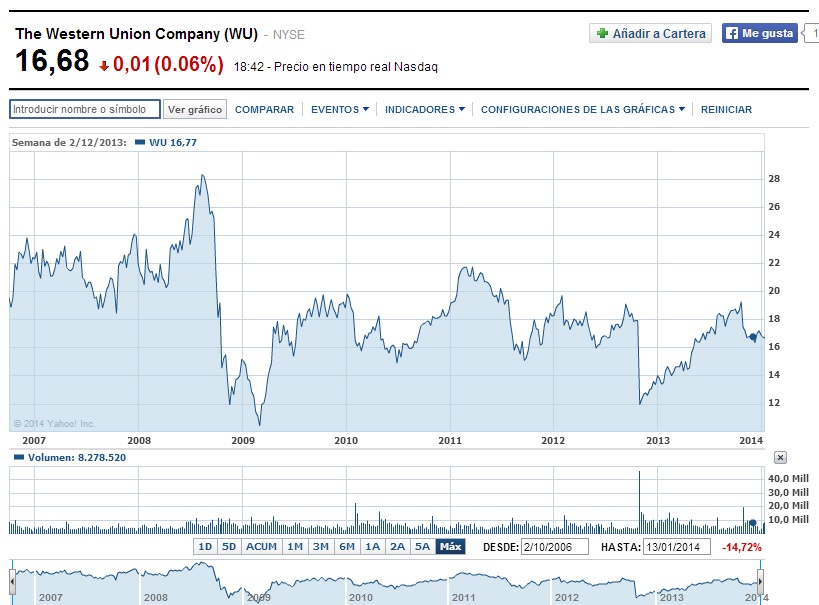Viewport: 819px width, 605px height.
Task: Click the -14,72% change value
Action: point(742,548)
